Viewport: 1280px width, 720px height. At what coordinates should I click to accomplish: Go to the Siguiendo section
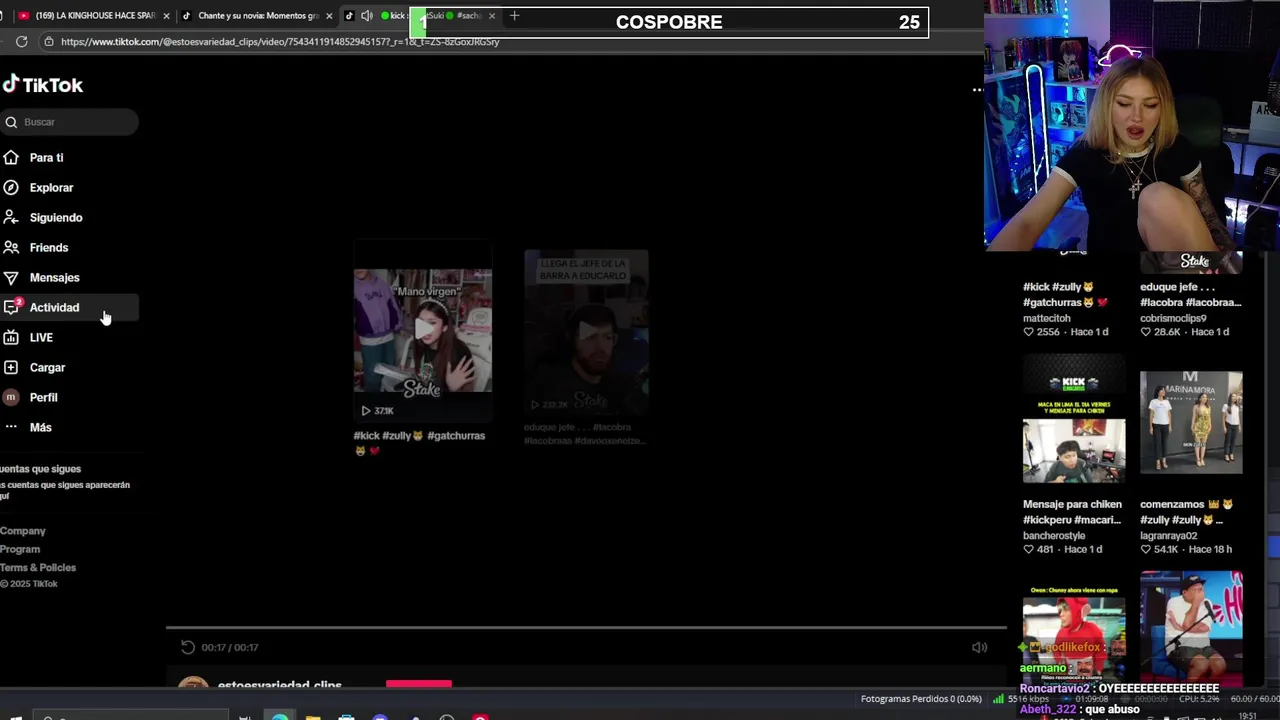click(56, 218)
